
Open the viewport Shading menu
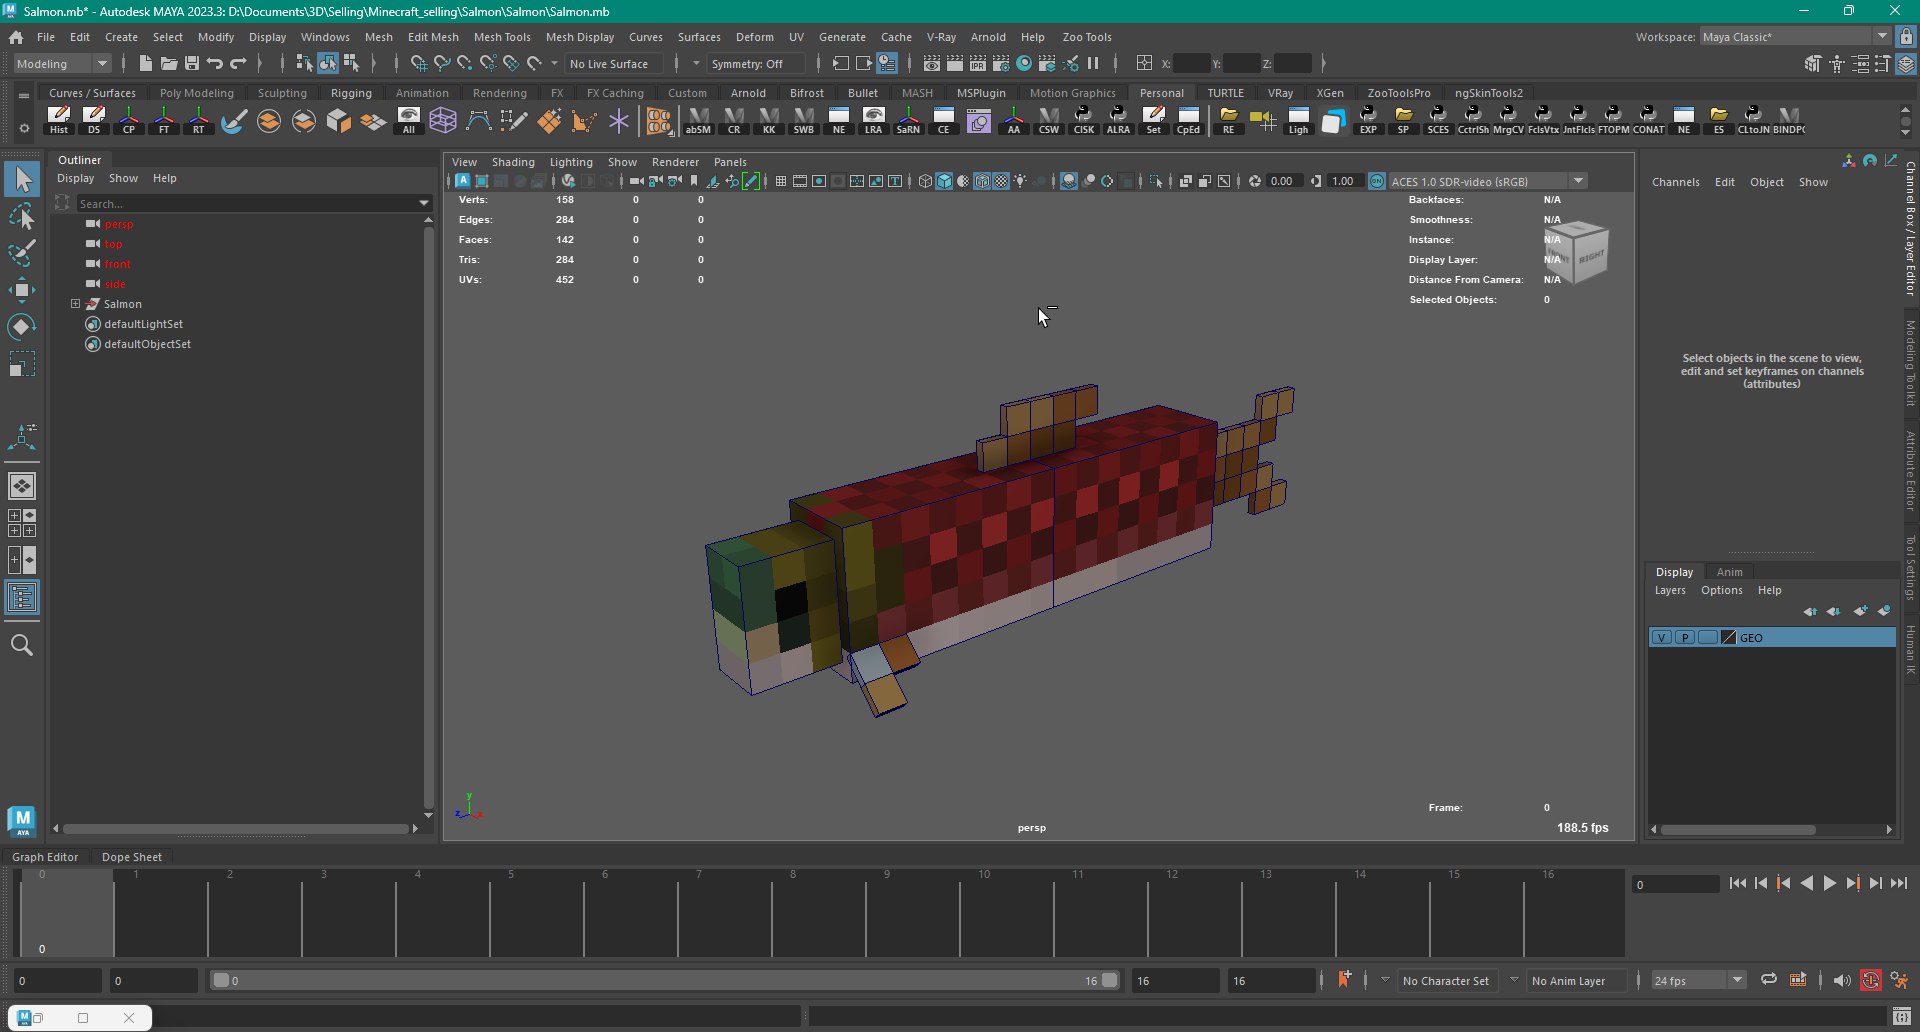pyautogui.click(x=513, y=162)
